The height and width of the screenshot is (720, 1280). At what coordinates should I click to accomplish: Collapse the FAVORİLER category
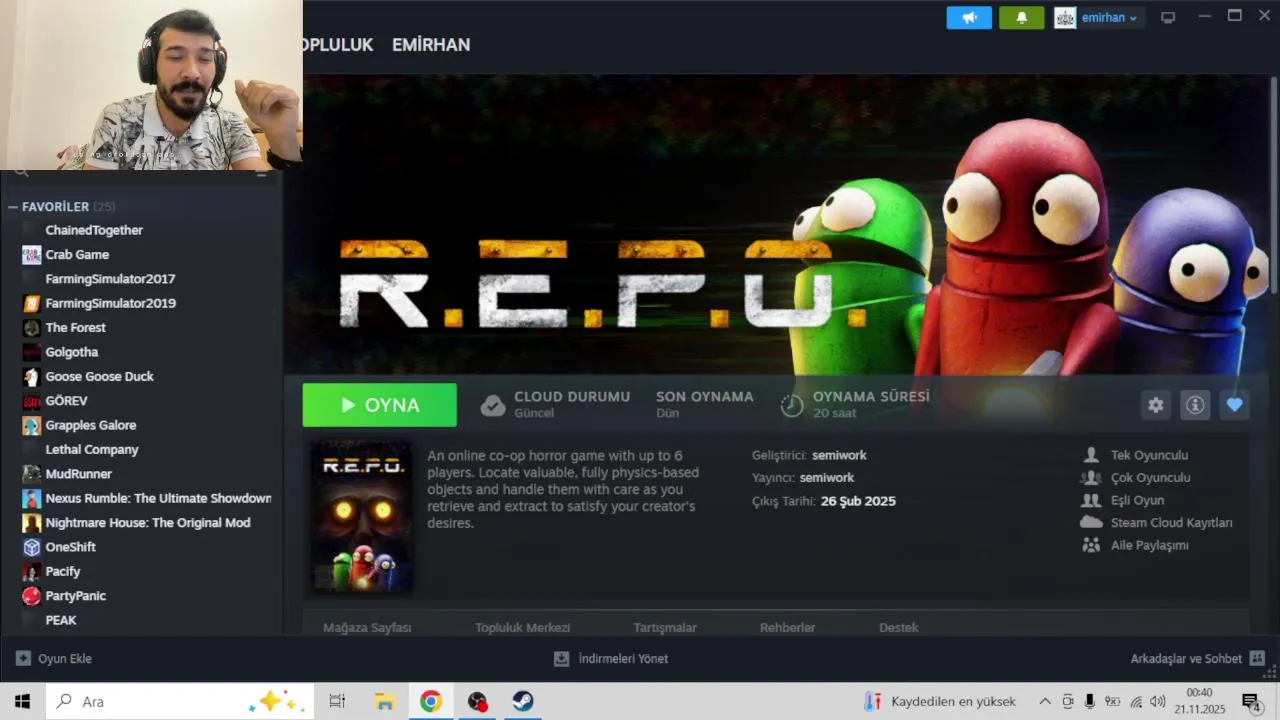tap(13, 207)
